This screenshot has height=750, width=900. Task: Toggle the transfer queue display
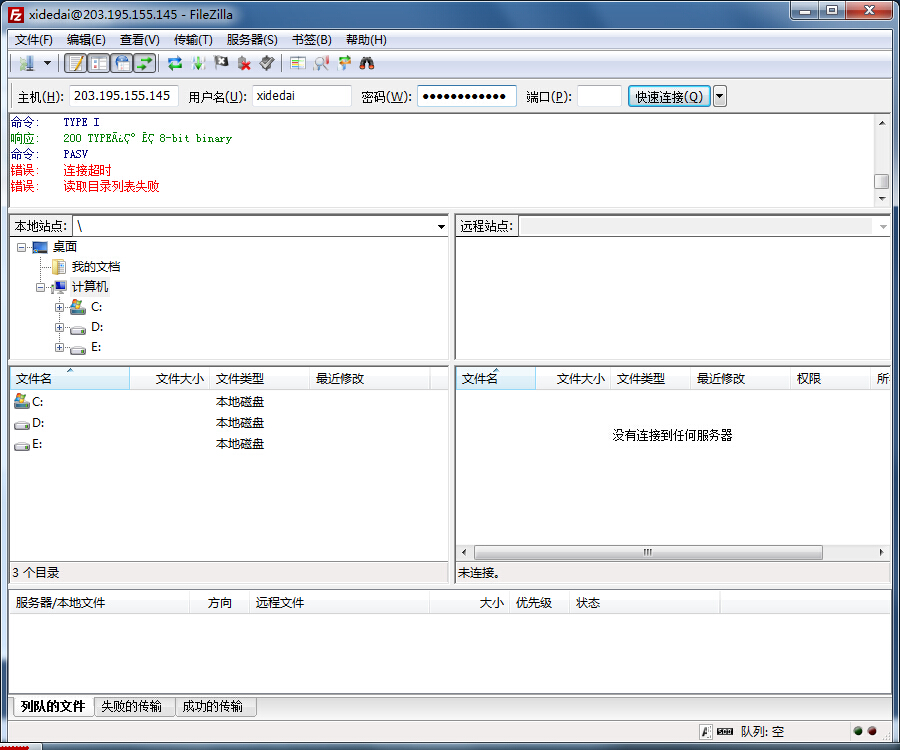(145, 63)
